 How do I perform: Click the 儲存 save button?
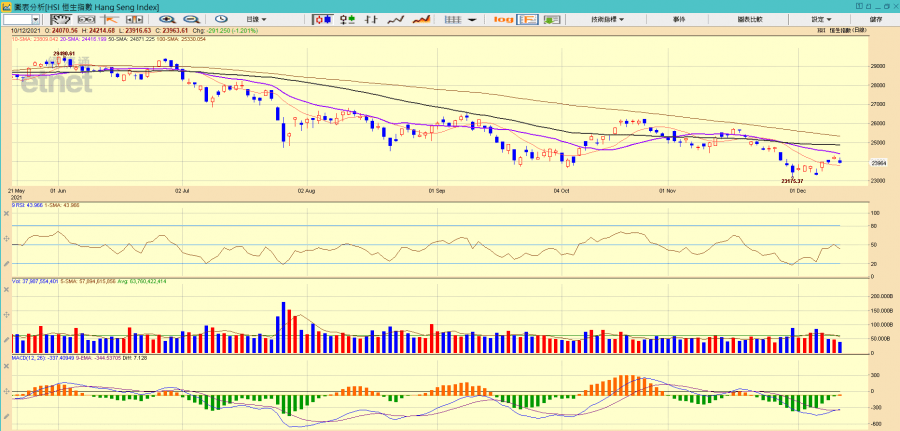[x=876, y=19]
